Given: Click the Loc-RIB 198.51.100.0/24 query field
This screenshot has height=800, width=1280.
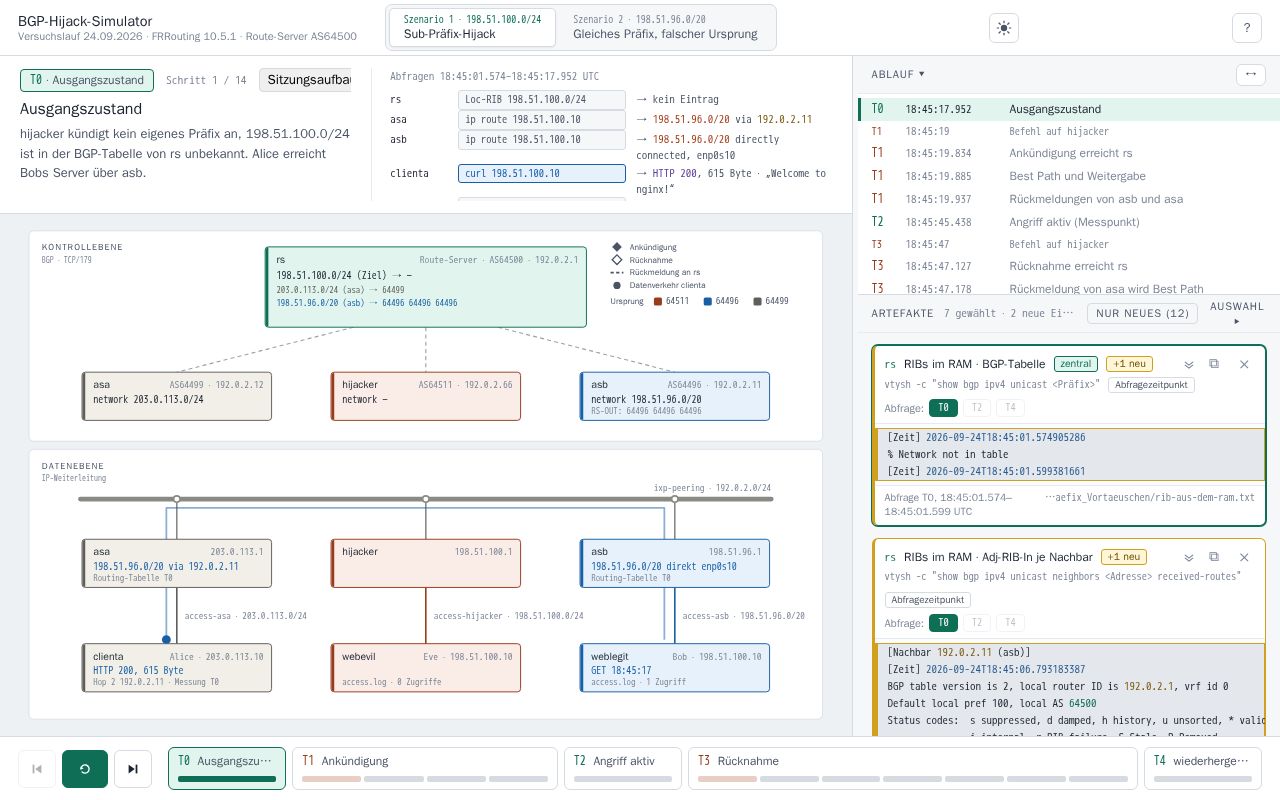Looking at the screenshot, I should tap(542, 99).
